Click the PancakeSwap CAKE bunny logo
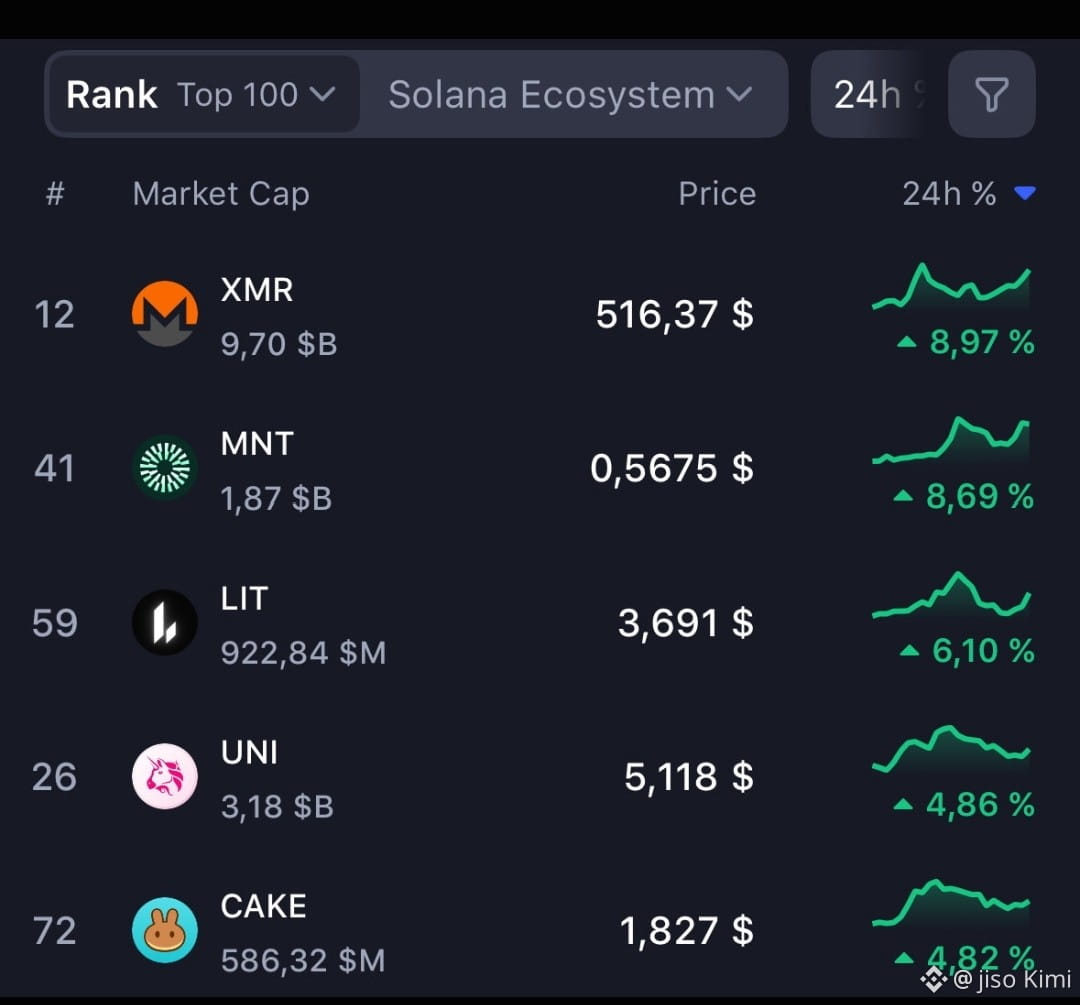 pyautogui.click(x=165, y=930)
